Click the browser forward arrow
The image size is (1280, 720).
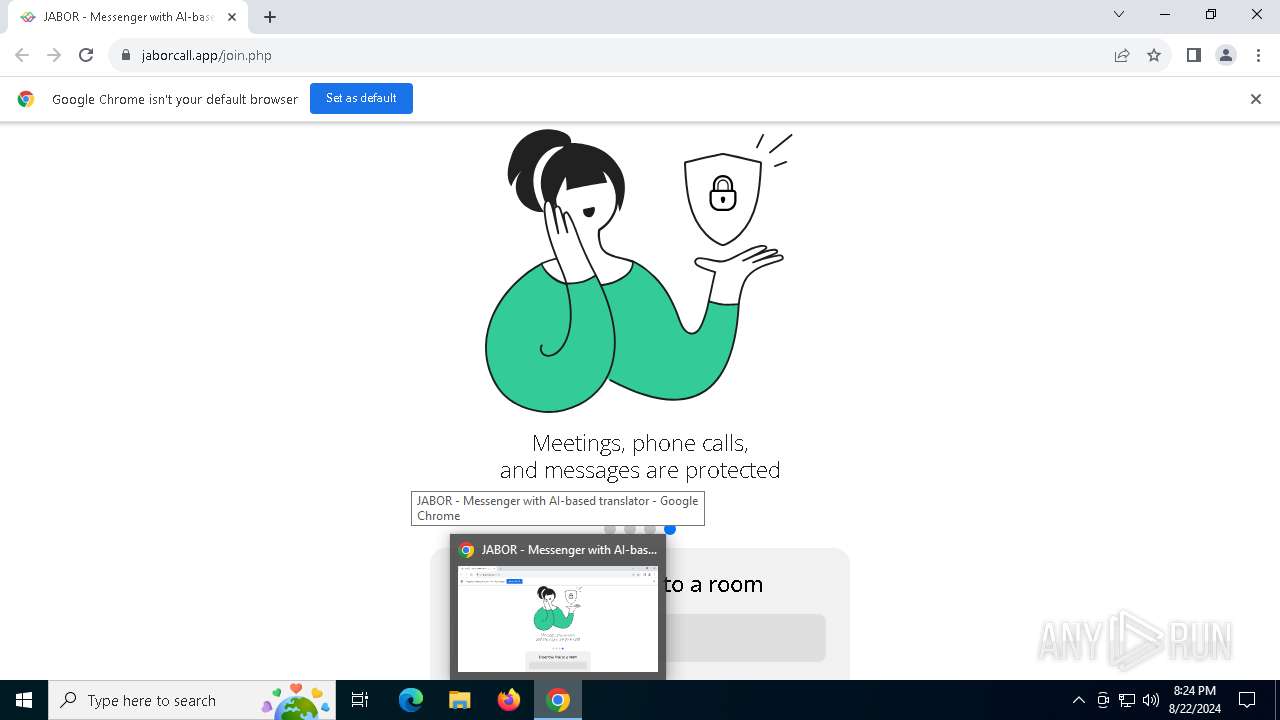point(54,55)
